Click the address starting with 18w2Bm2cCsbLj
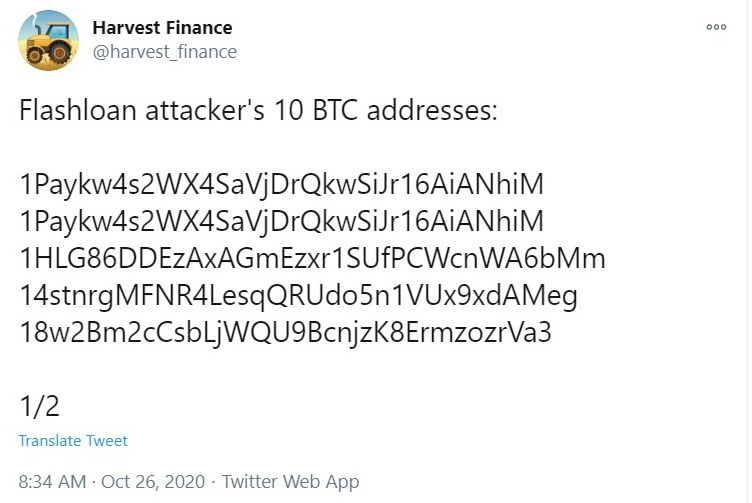752x503 pixels. 286,333
